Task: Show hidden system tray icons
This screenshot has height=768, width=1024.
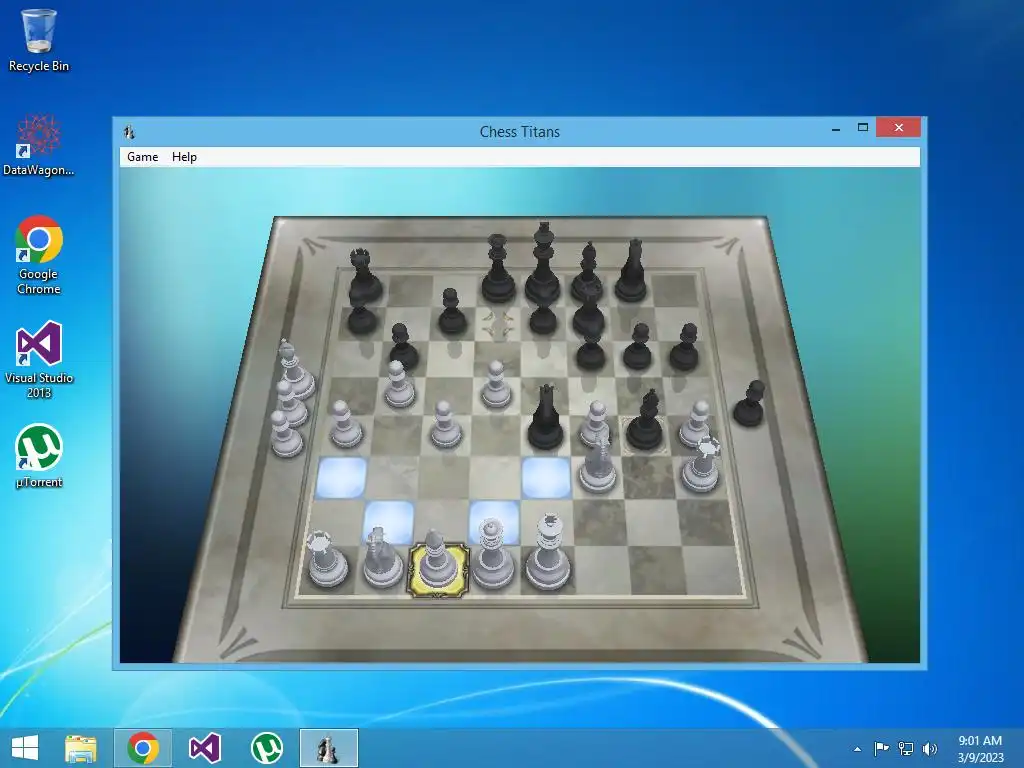Action: tap(857, 749)
